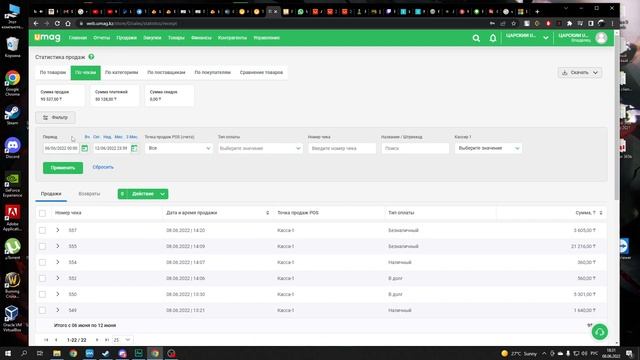Image resolution: width=640 pixels, height=360 pixels.
Task: Open GeForce Experience desktop shortcut
Action: 12,184
